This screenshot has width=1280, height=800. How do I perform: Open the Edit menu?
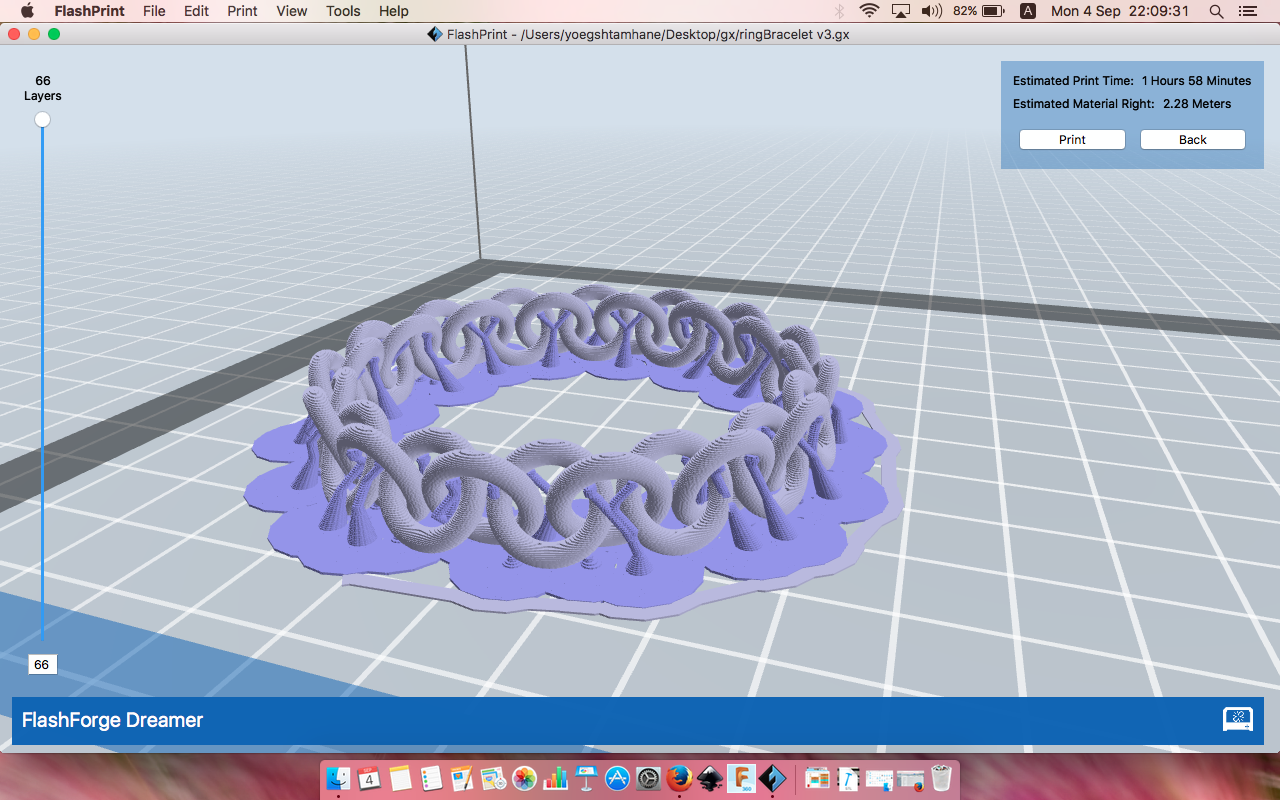pyautogui.click(x=196, y=11)
